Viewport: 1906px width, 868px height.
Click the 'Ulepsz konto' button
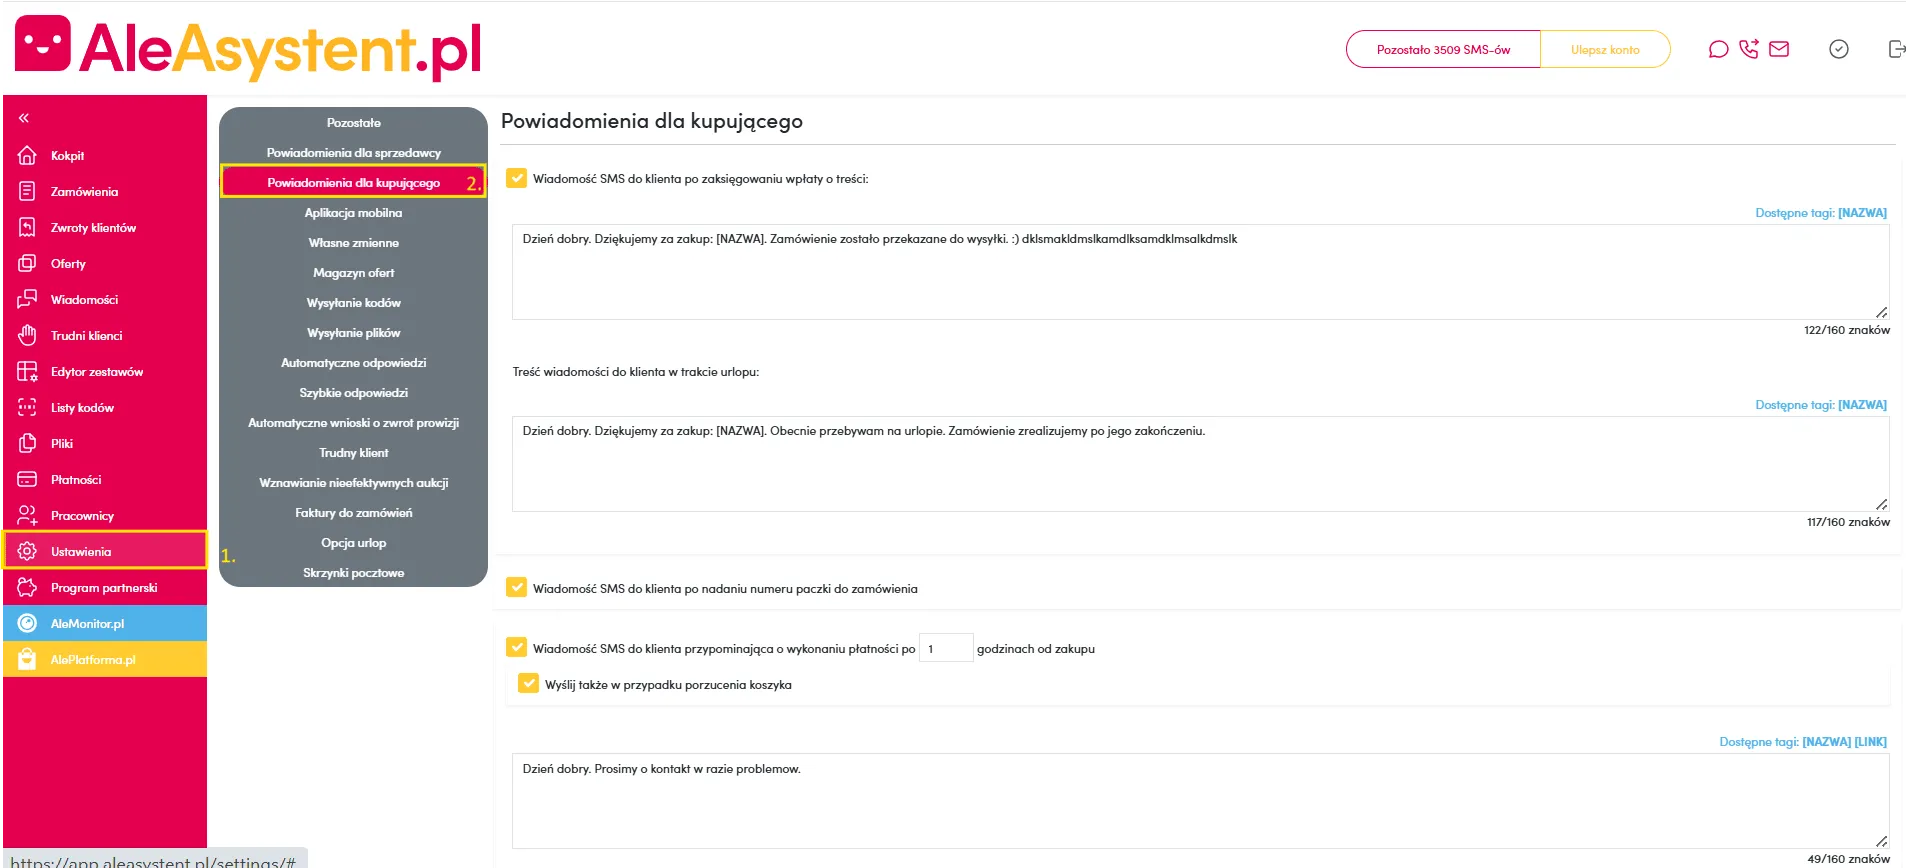click(1604, 49)
